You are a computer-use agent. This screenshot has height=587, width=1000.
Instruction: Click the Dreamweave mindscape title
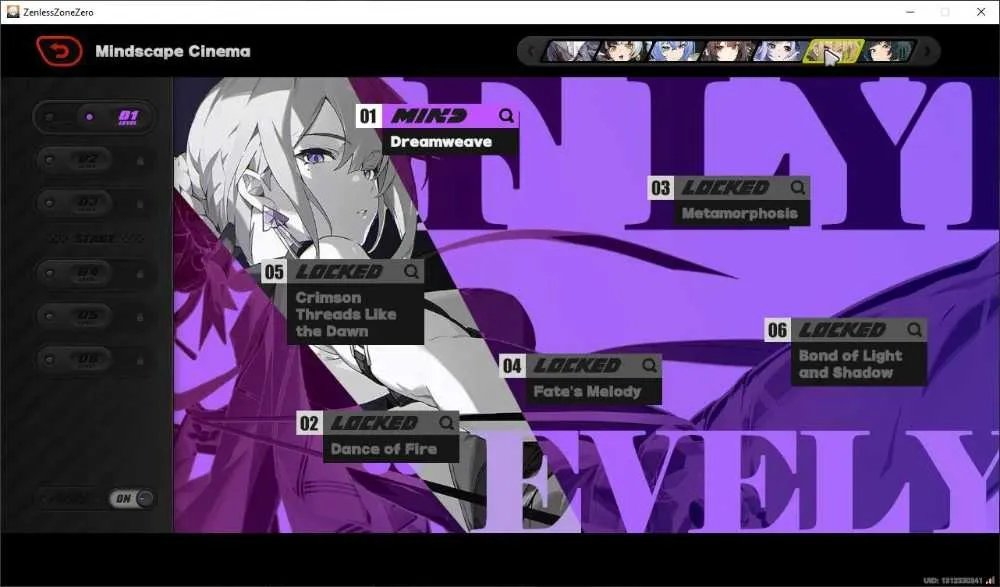[441, 142]
